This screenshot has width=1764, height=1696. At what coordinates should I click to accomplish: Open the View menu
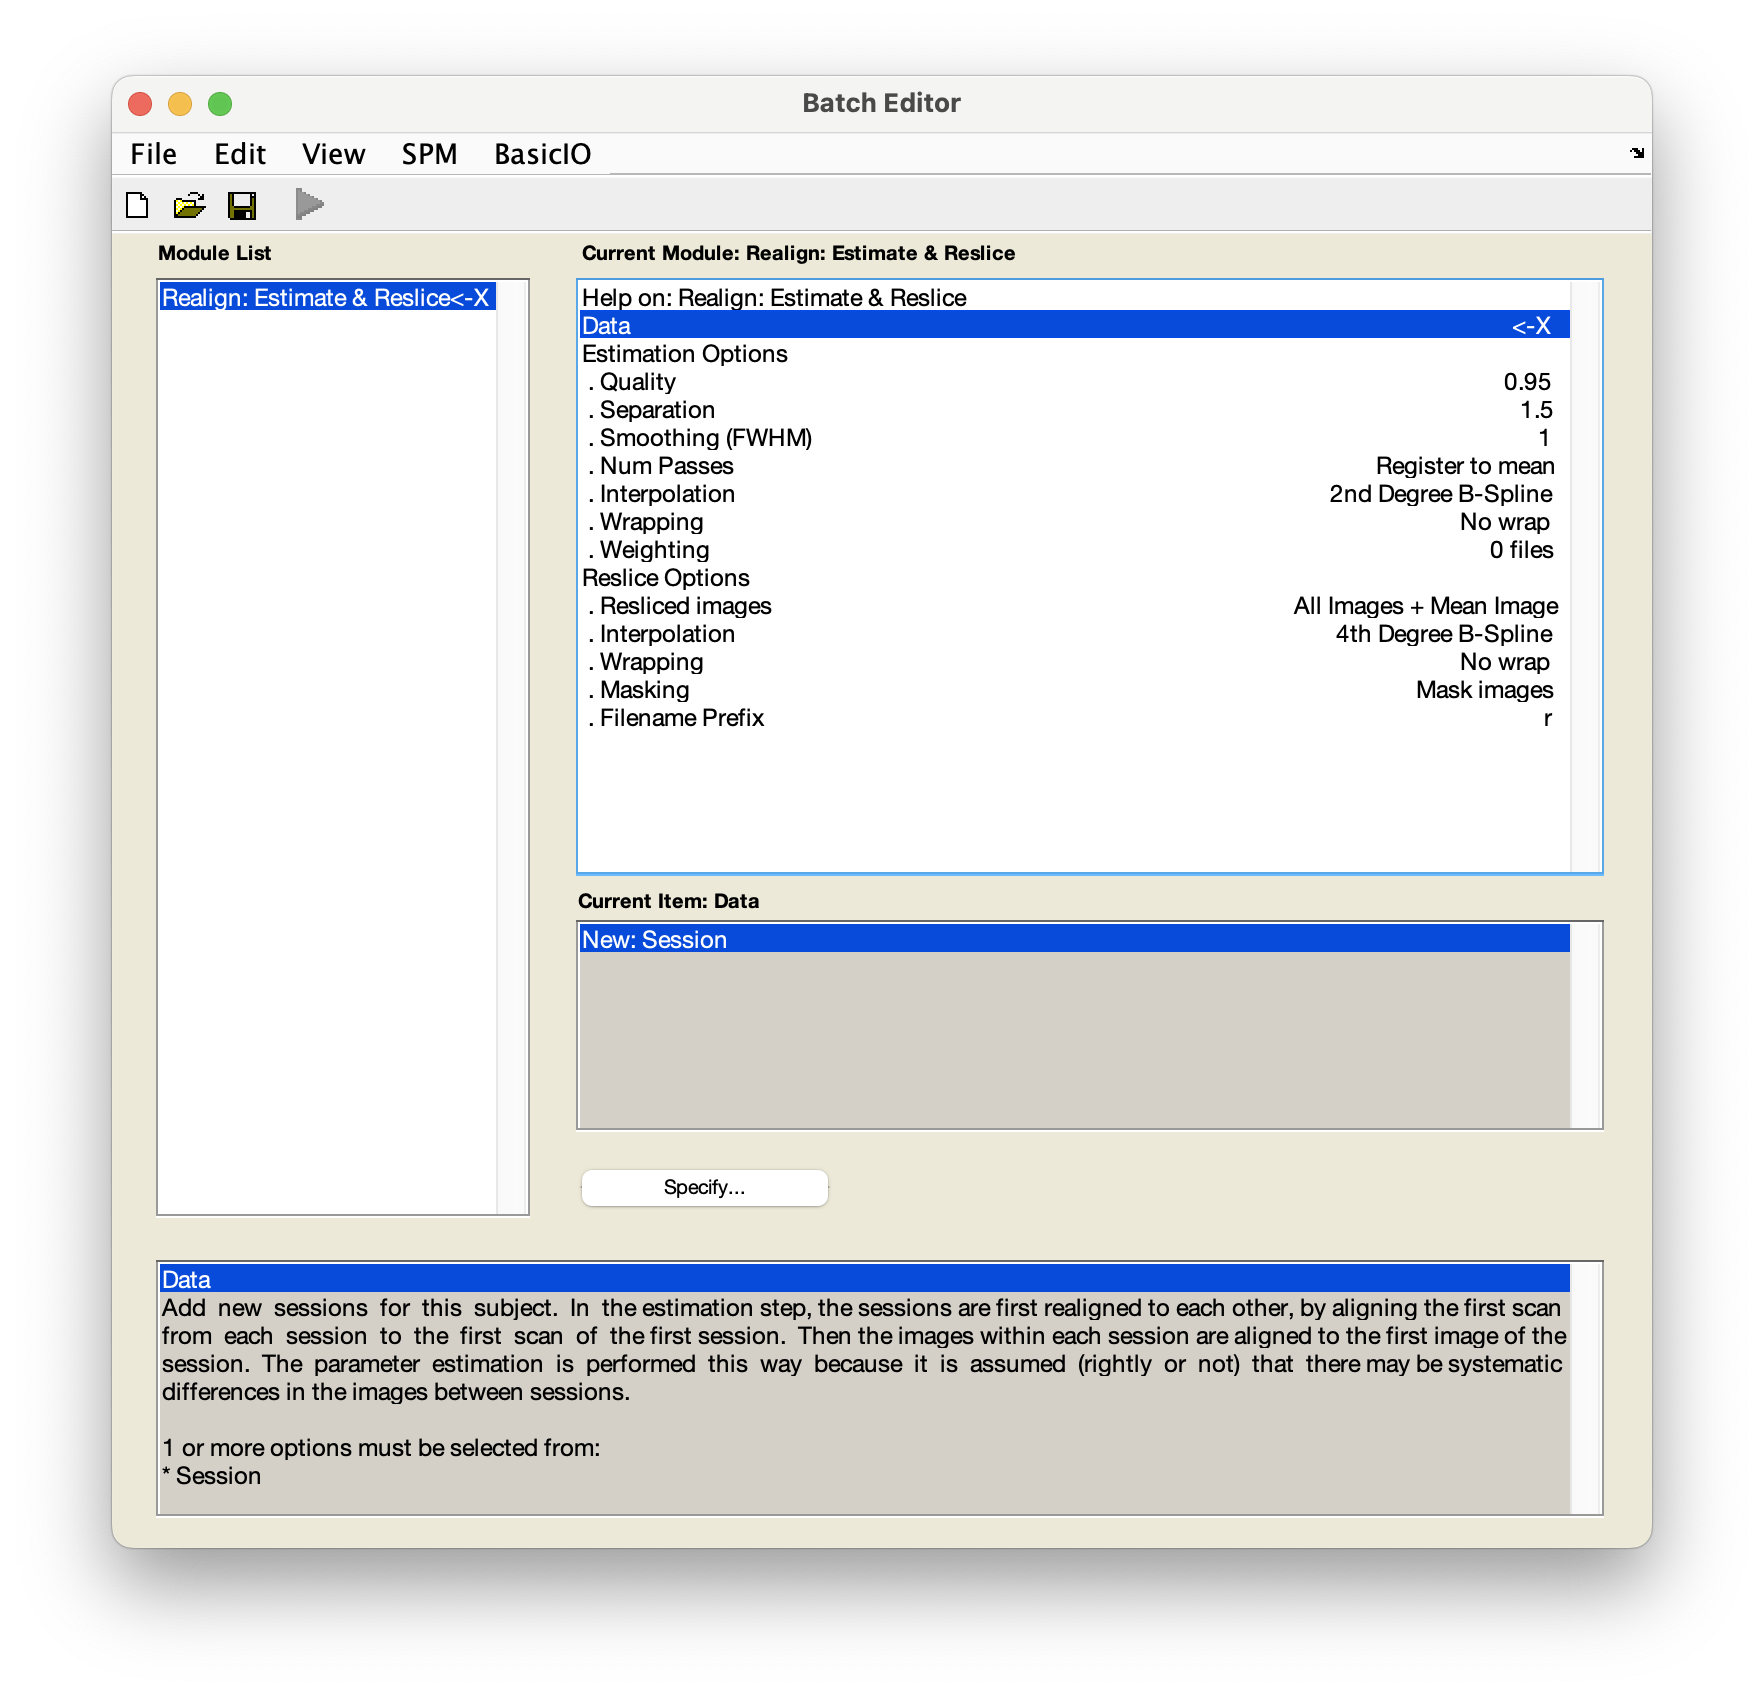[333, 154]
